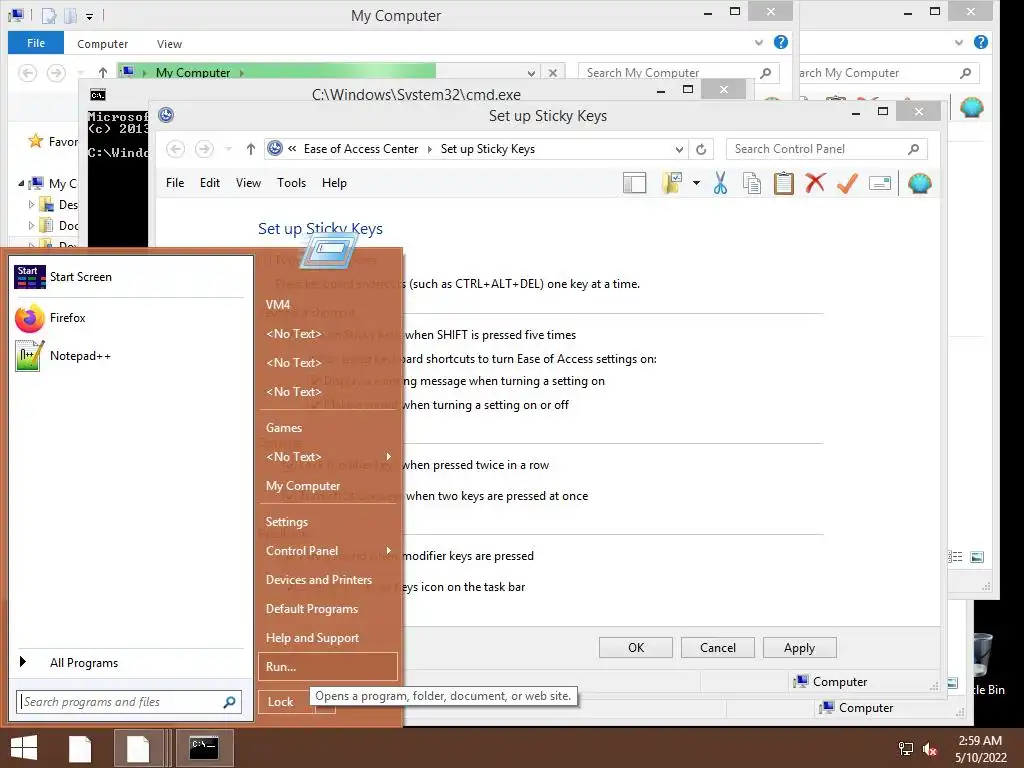The image size is (1024, 768).
Task: Click the Copy pages icon
Action: pyautogui.click(x=752, y=184)
